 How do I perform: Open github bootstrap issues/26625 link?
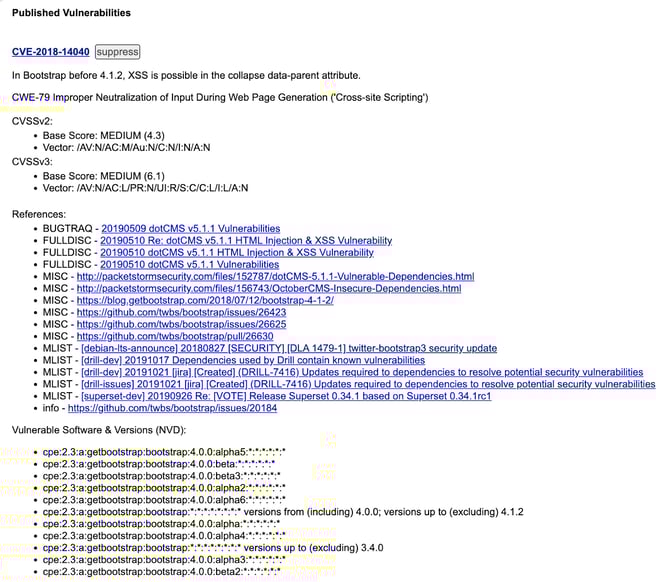[181, 324]
